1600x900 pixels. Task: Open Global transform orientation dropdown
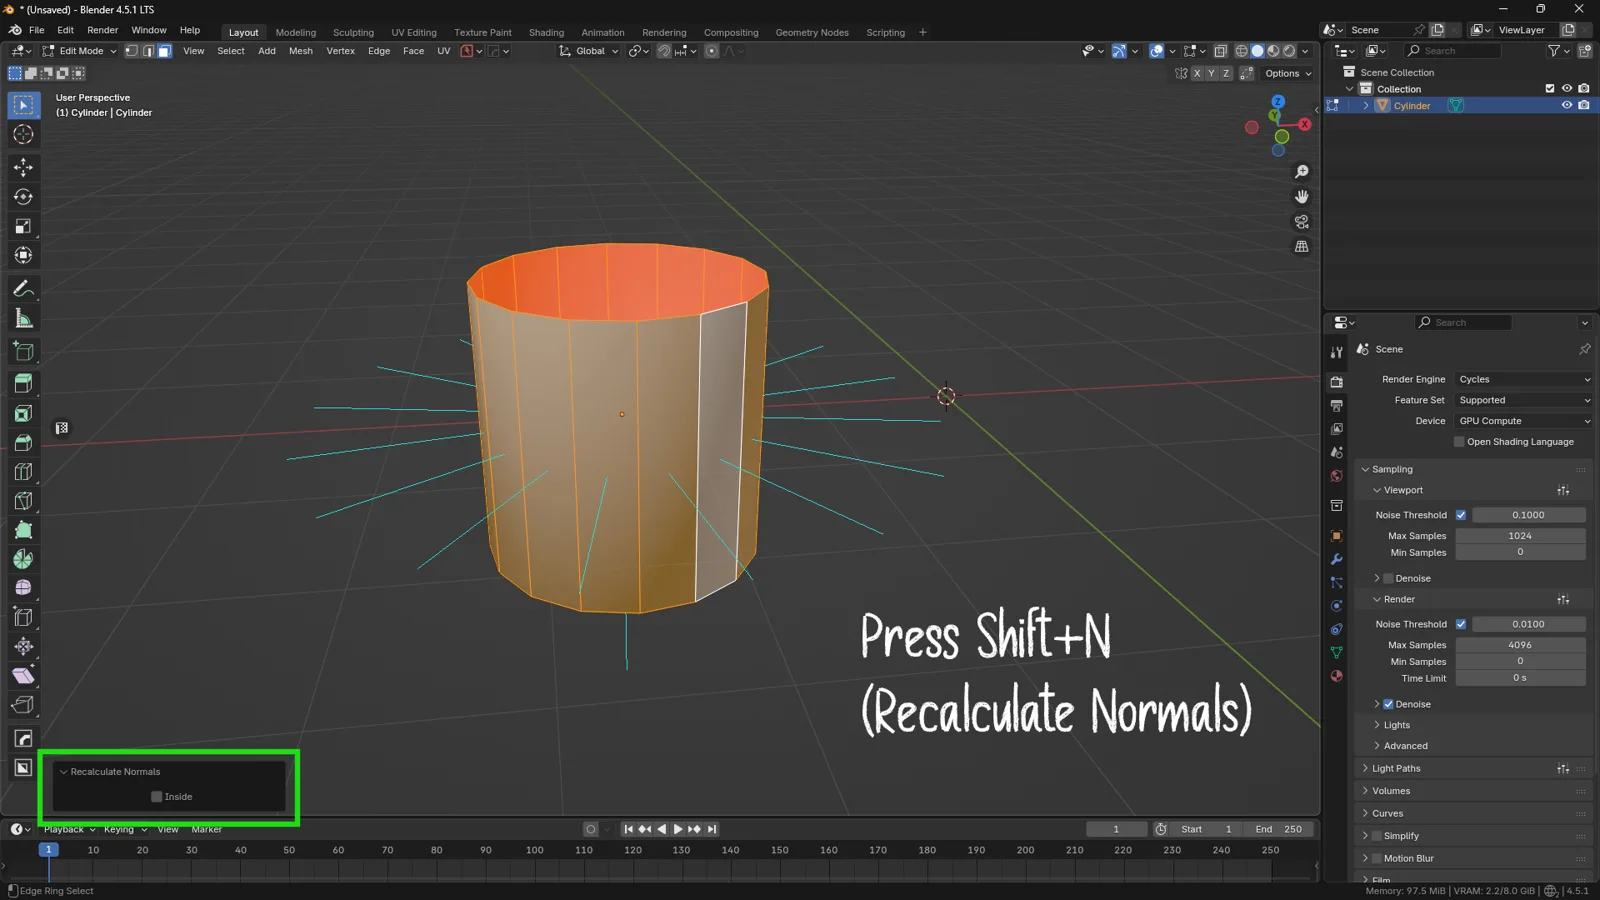coord(589,51)
